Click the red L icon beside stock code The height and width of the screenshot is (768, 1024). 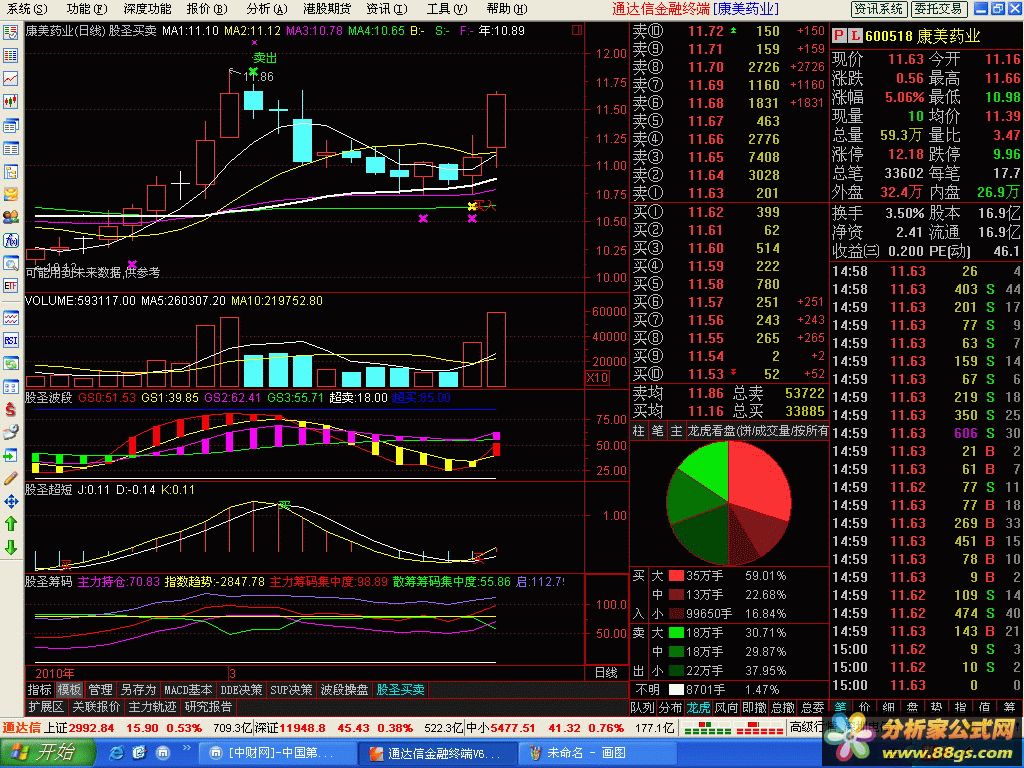(x=854, y=36)
